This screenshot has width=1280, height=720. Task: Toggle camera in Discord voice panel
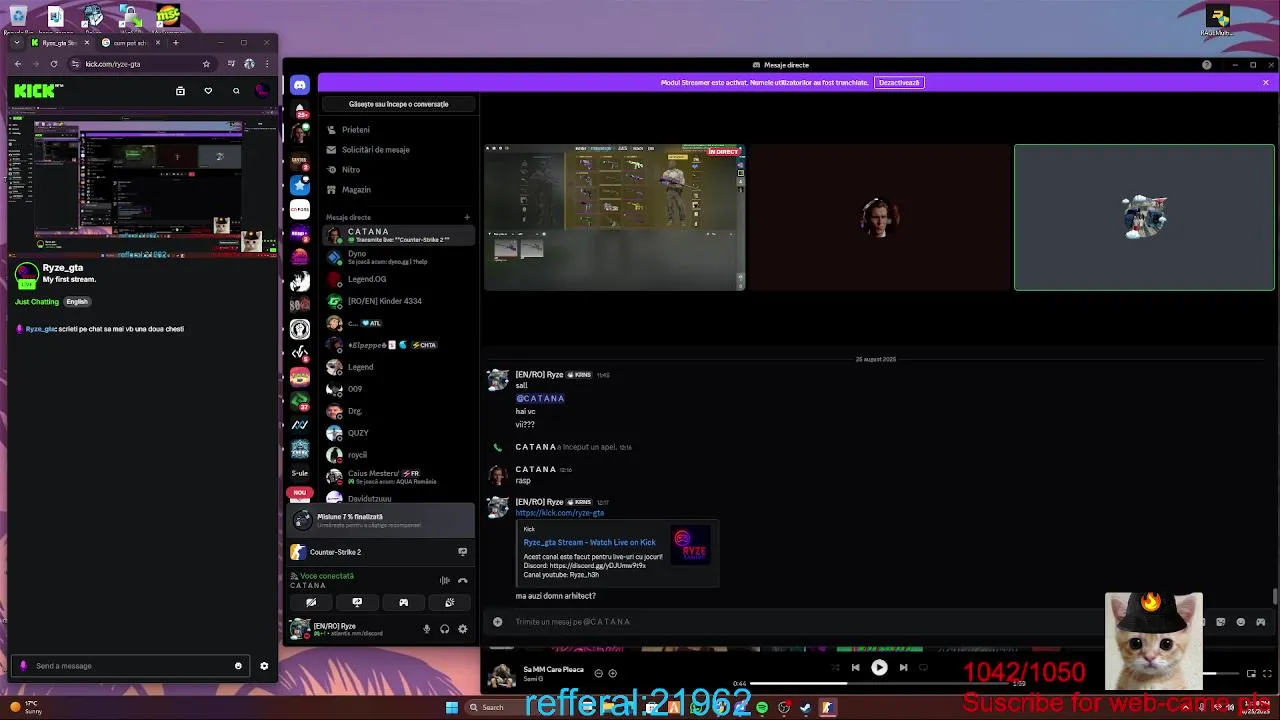tap(311, 602)
